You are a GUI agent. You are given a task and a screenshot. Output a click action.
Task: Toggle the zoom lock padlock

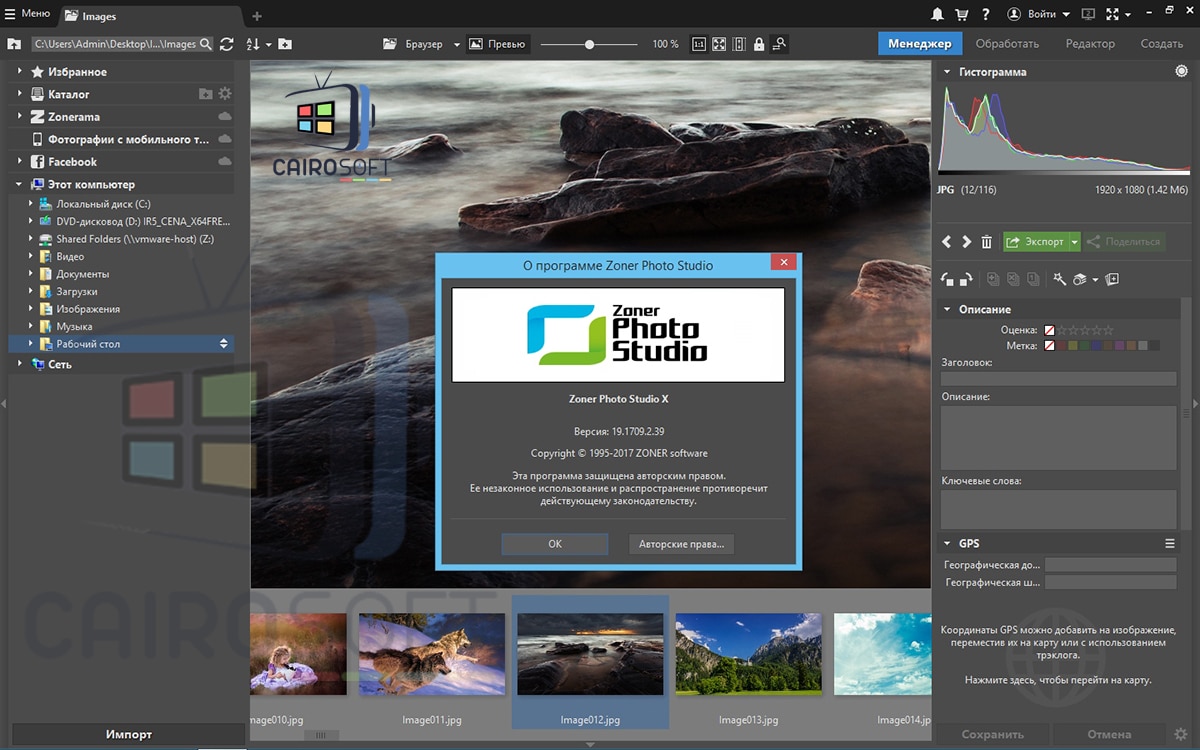(759, 44)
